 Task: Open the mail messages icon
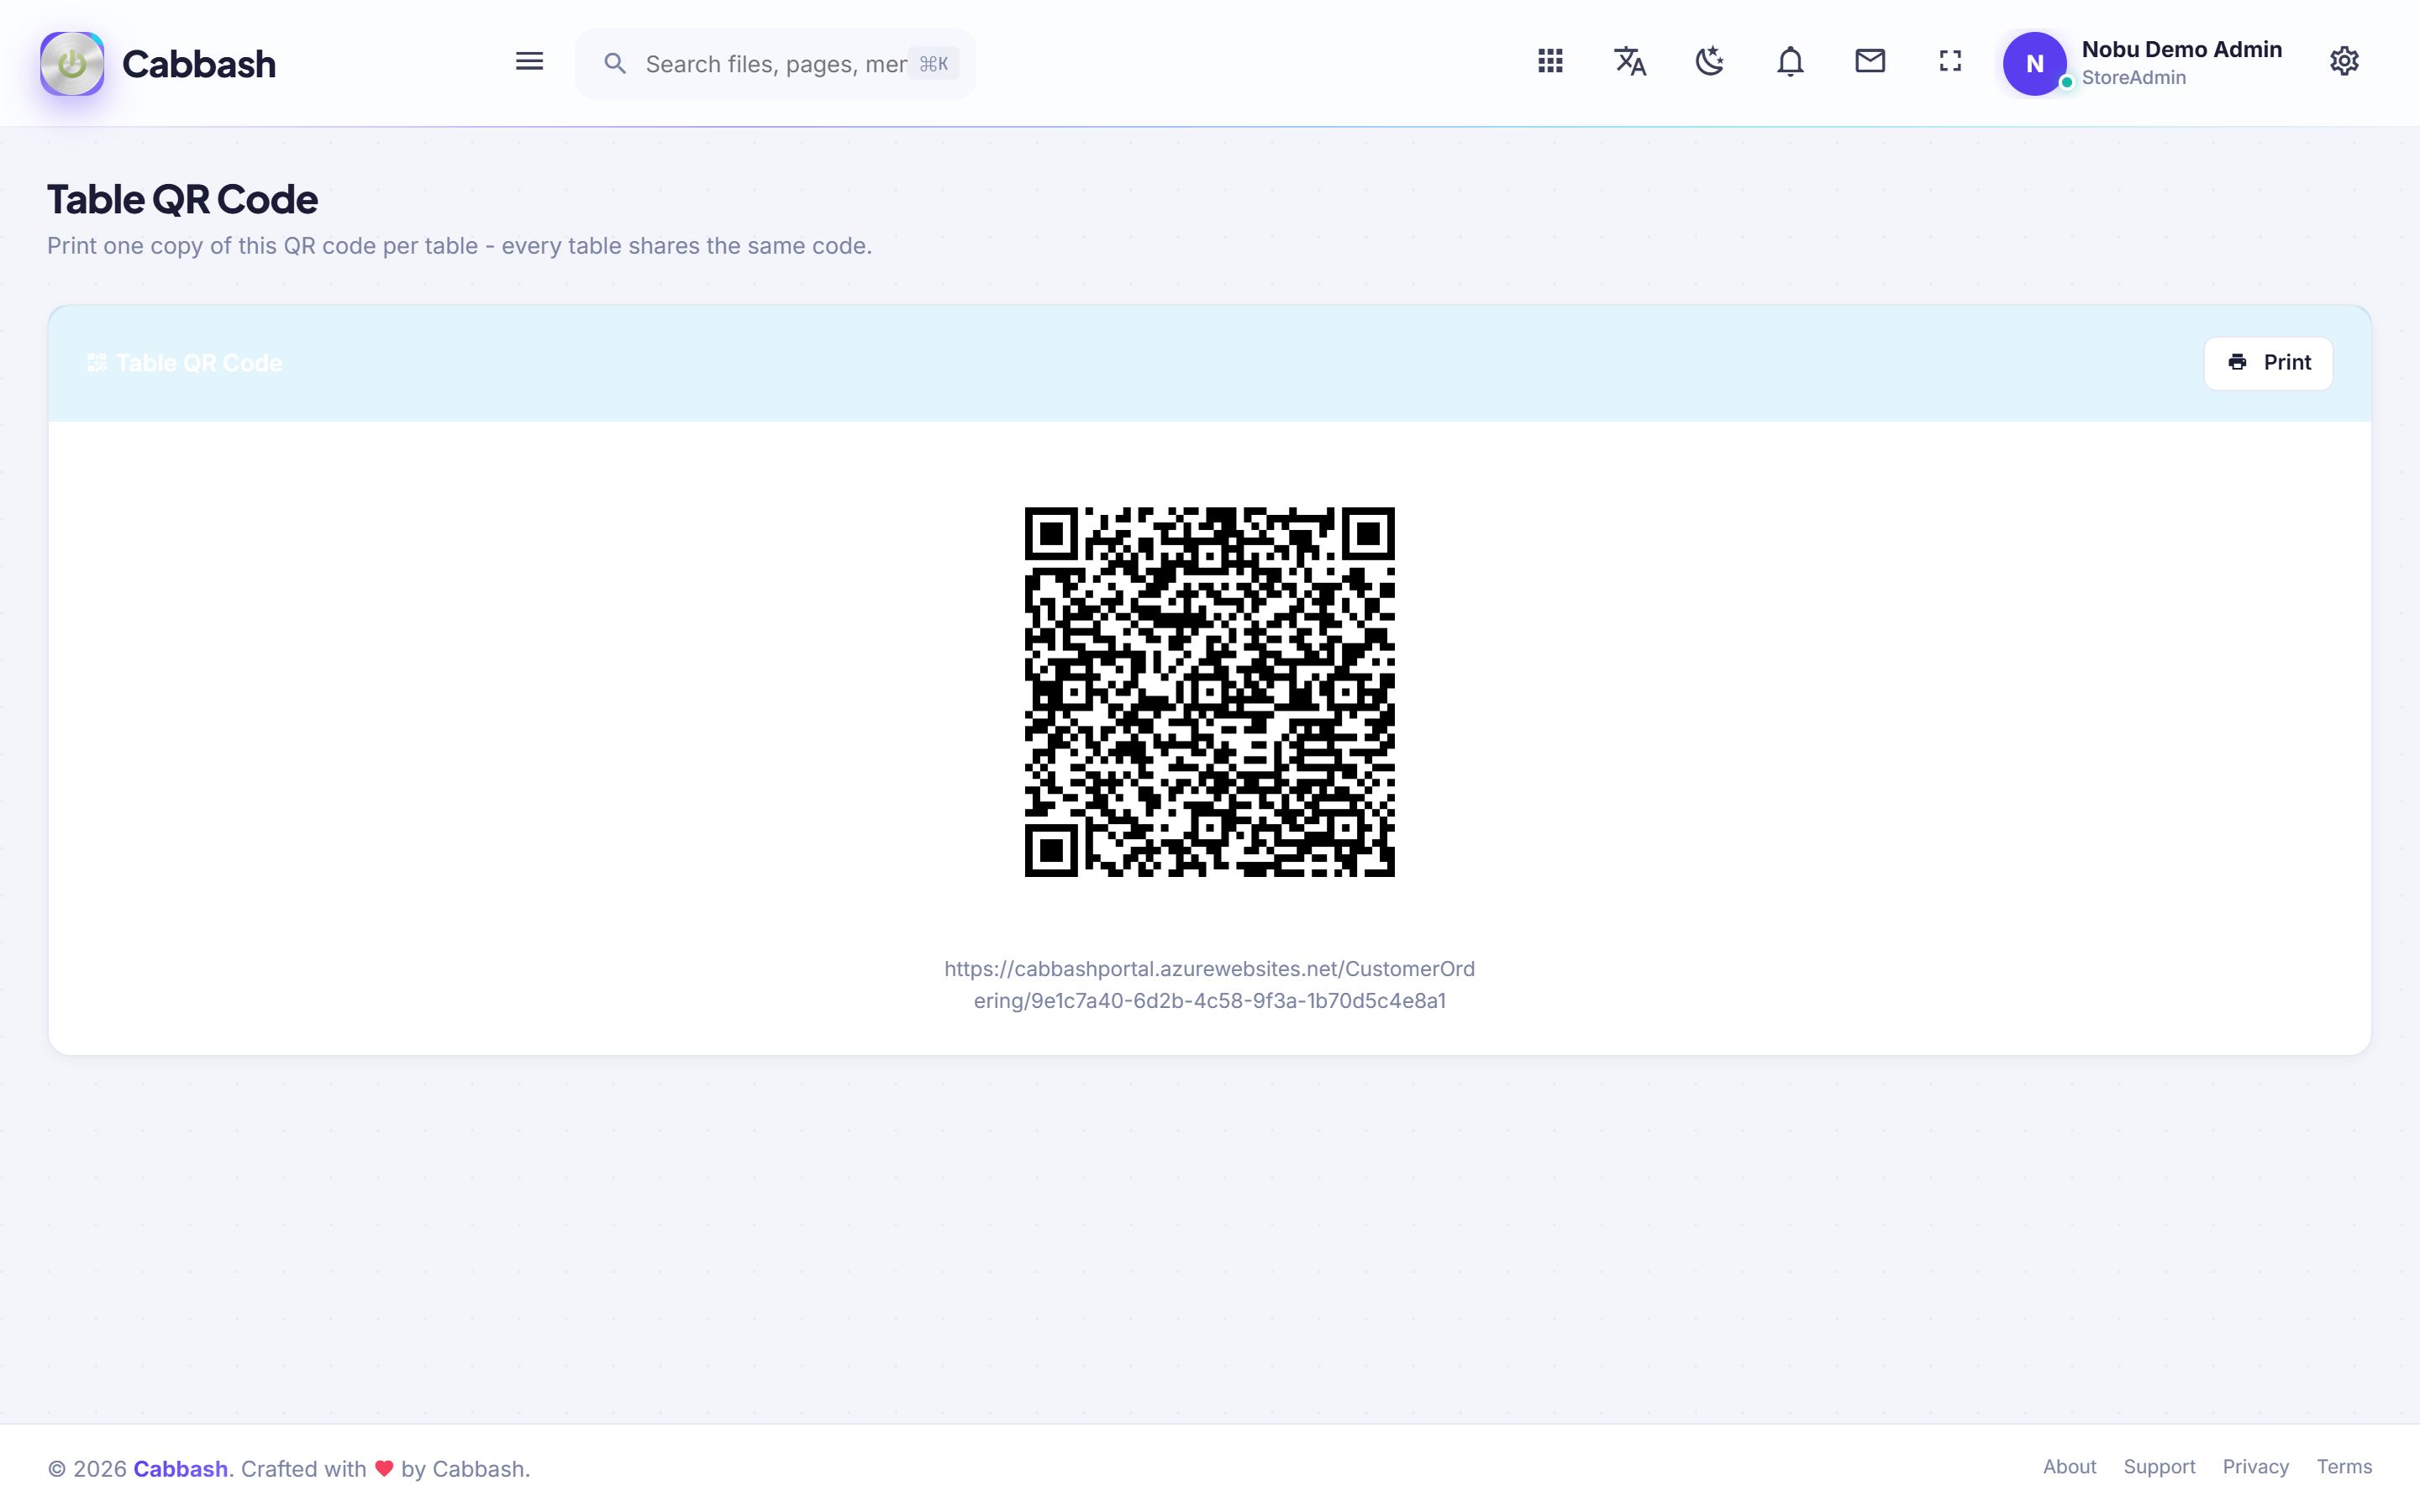click(x=1870, y=62)
